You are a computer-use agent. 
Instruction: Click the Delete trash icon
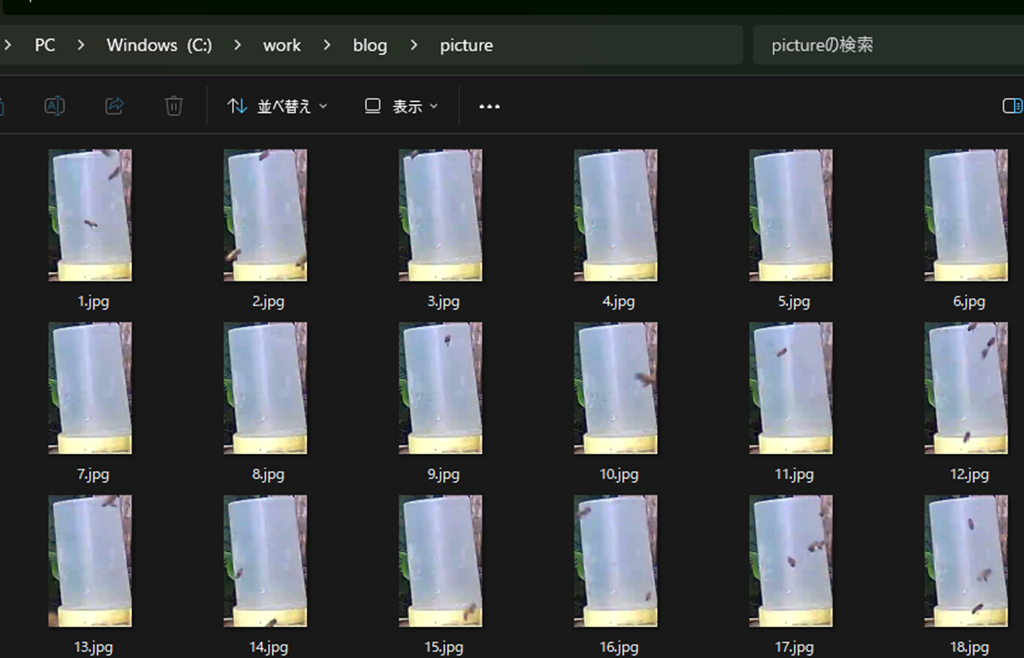[x=174, y=106]
